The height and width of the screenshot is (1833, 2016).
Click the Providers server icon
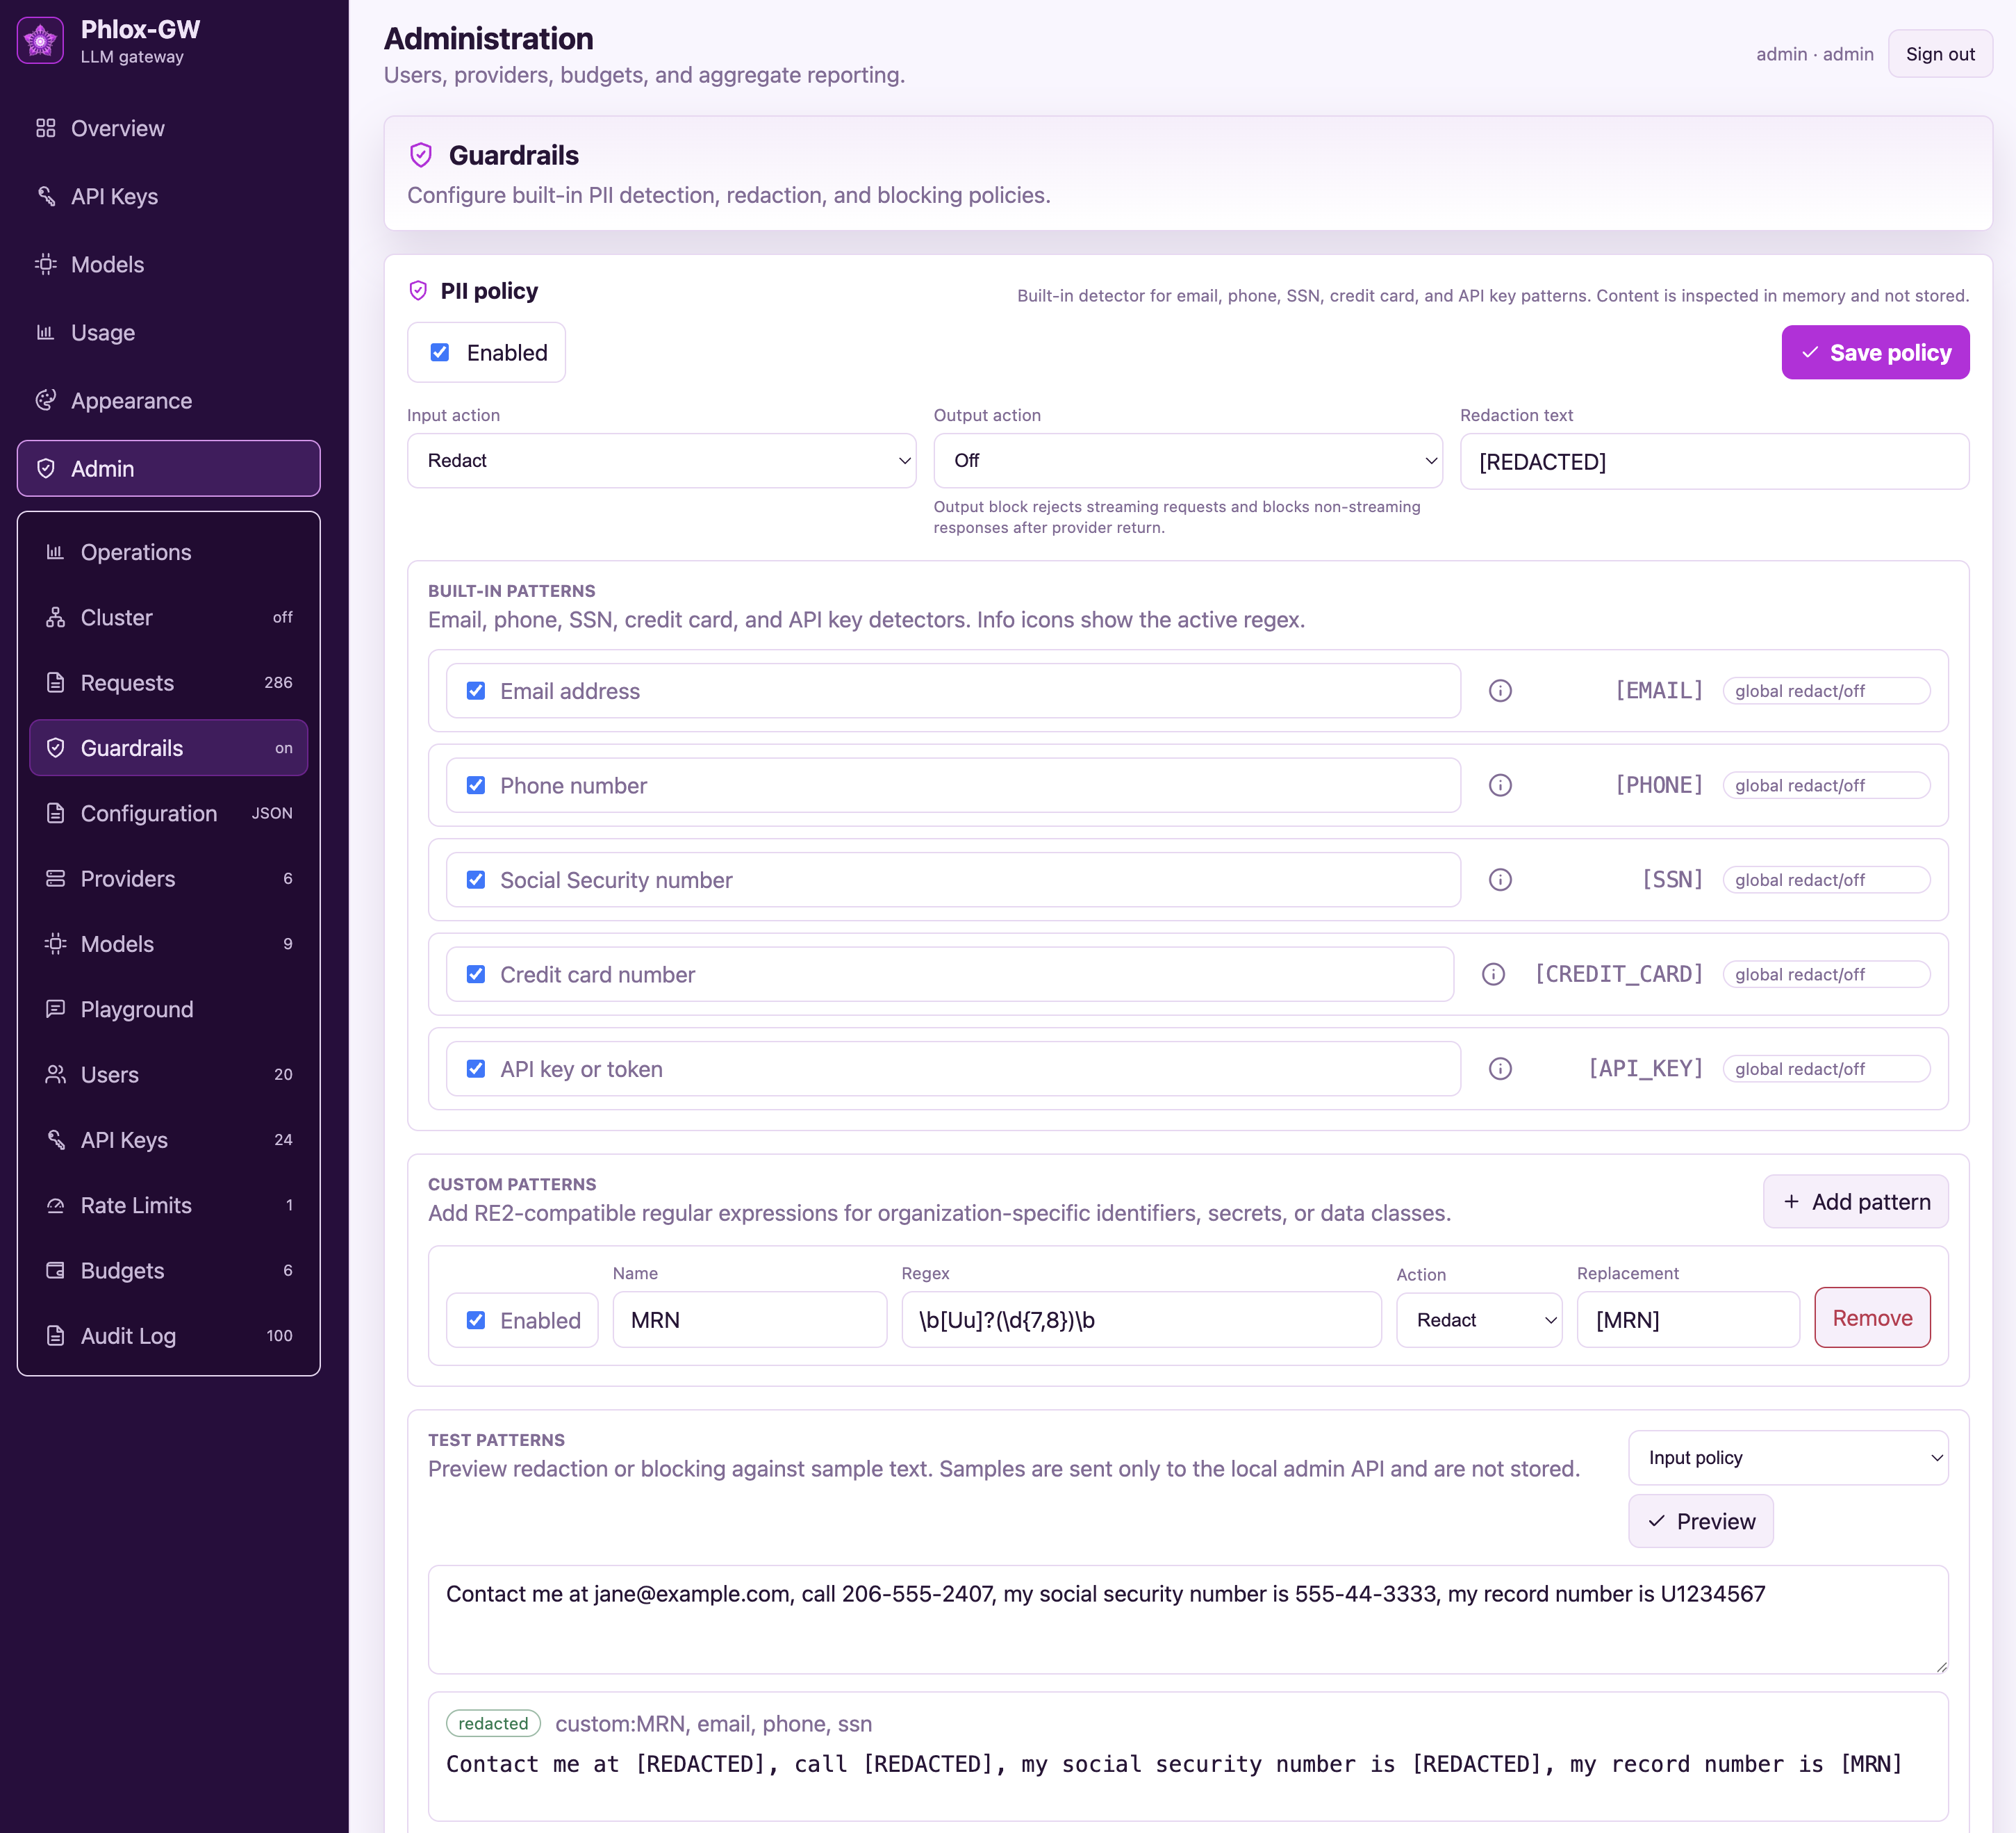click(56, 878)
